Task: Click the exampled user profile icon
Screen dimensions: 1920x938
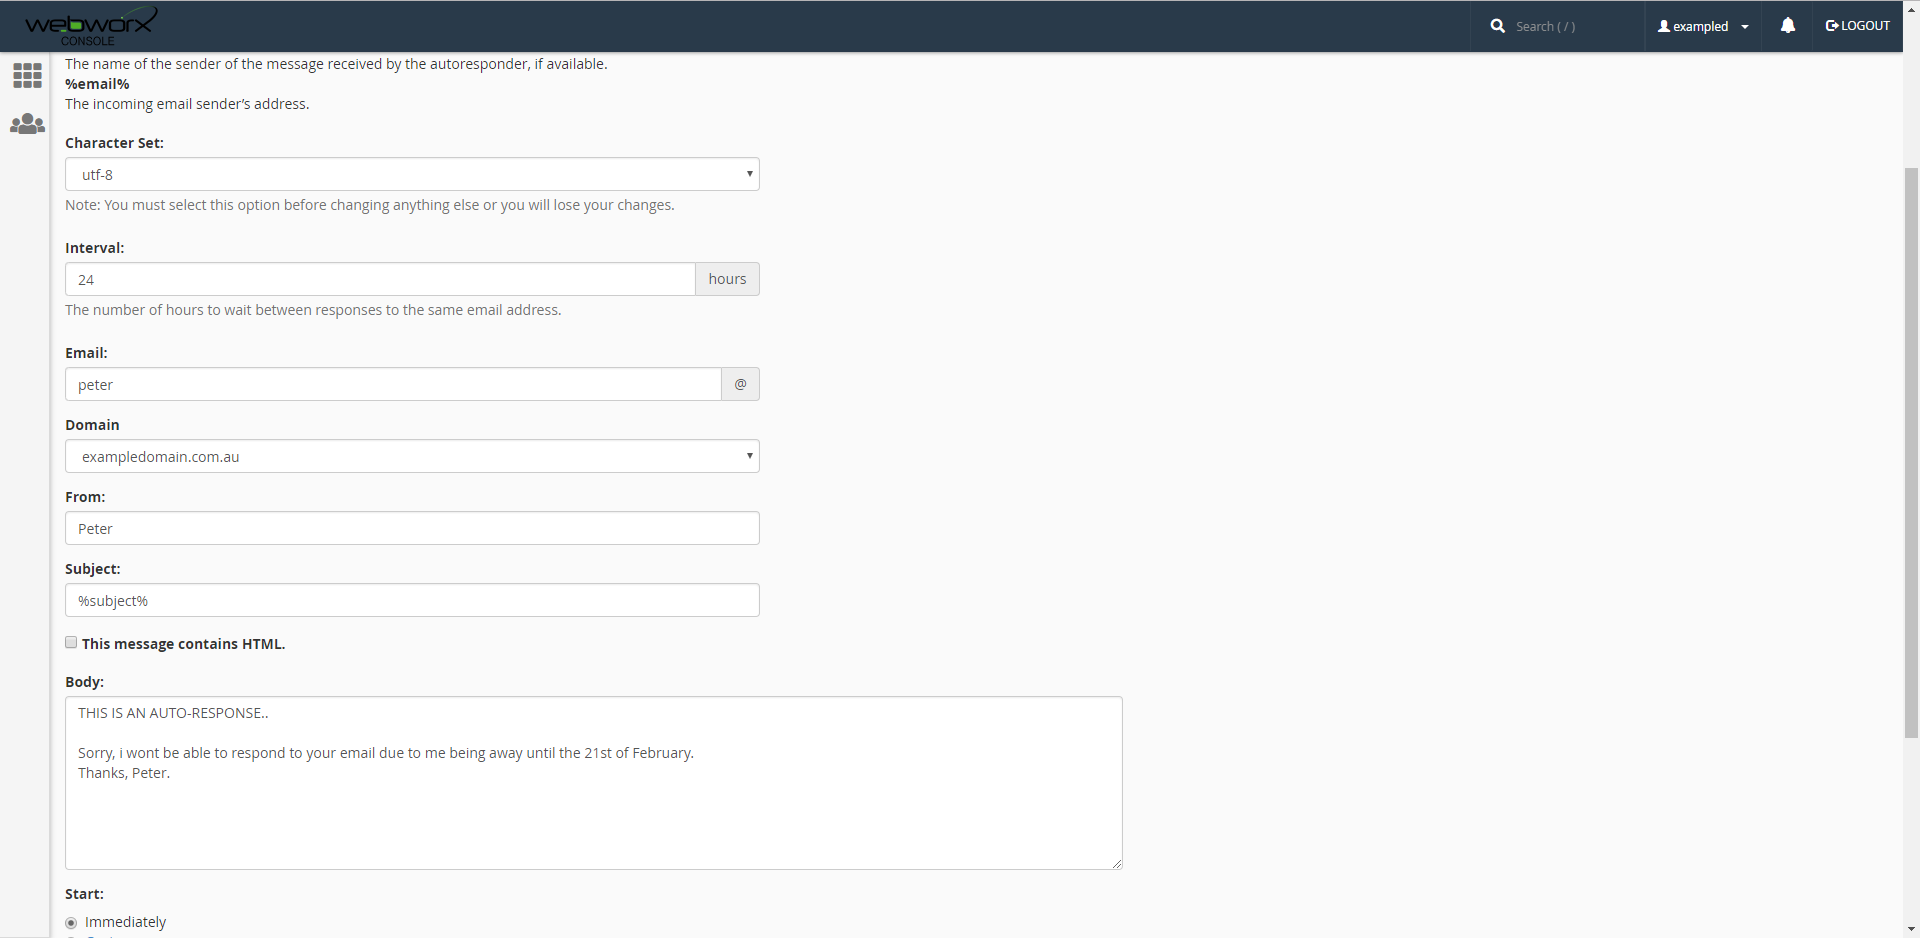Action: 1664,26
